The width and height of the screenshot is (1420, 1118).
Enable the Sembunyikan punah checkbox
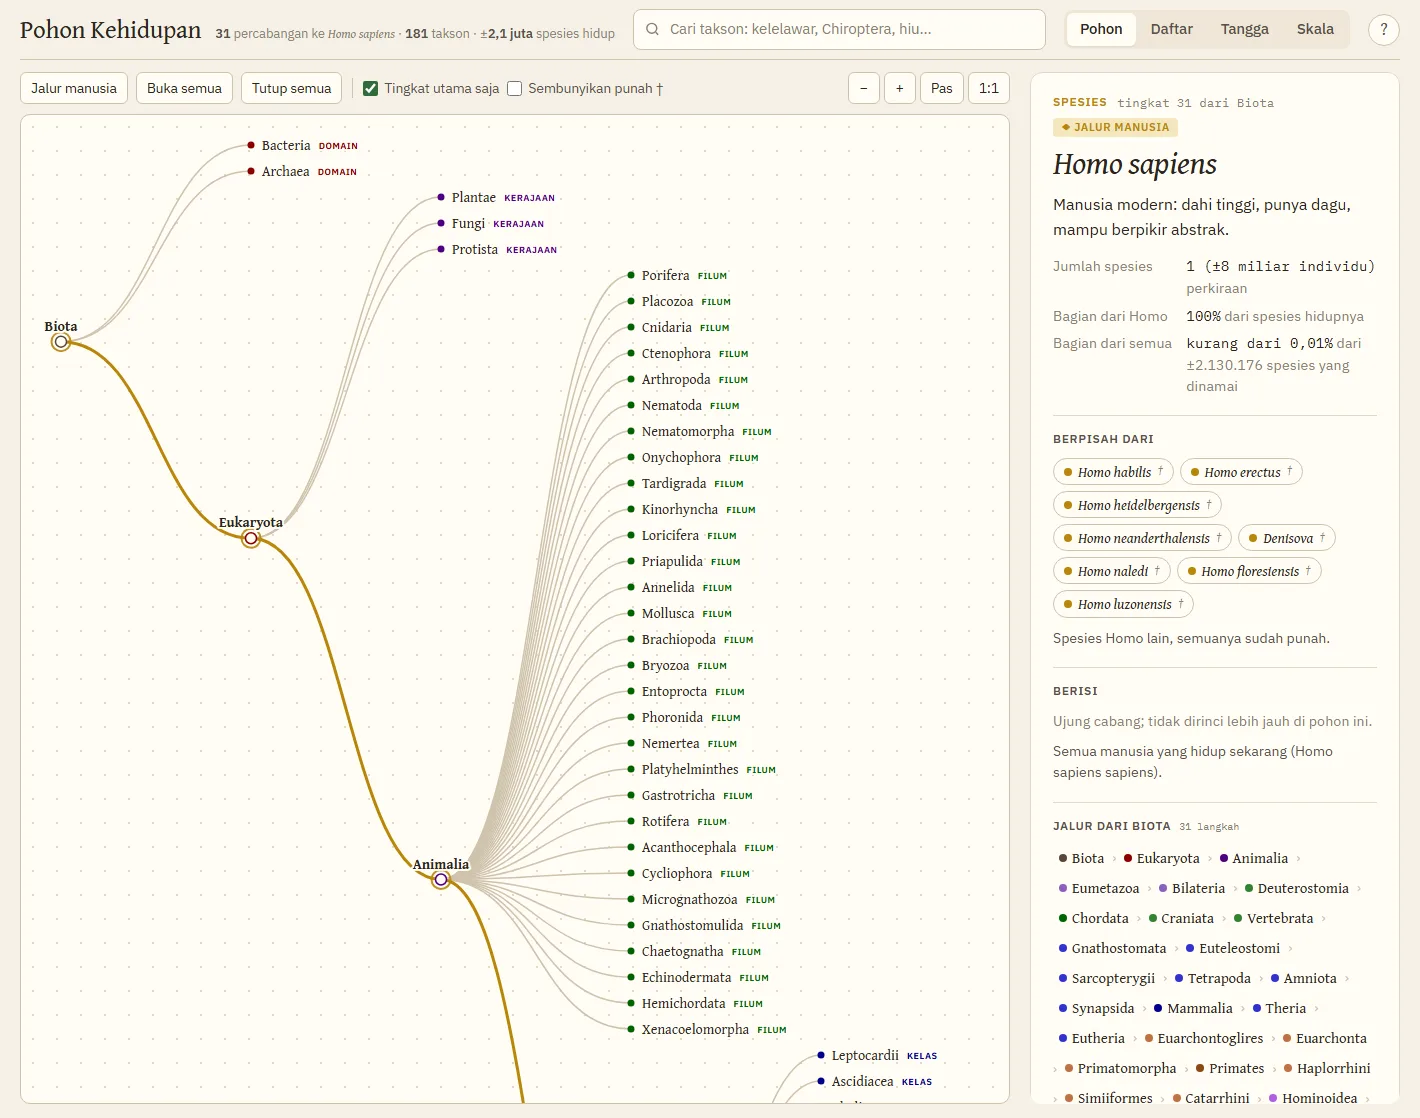[x=515, y=88]
